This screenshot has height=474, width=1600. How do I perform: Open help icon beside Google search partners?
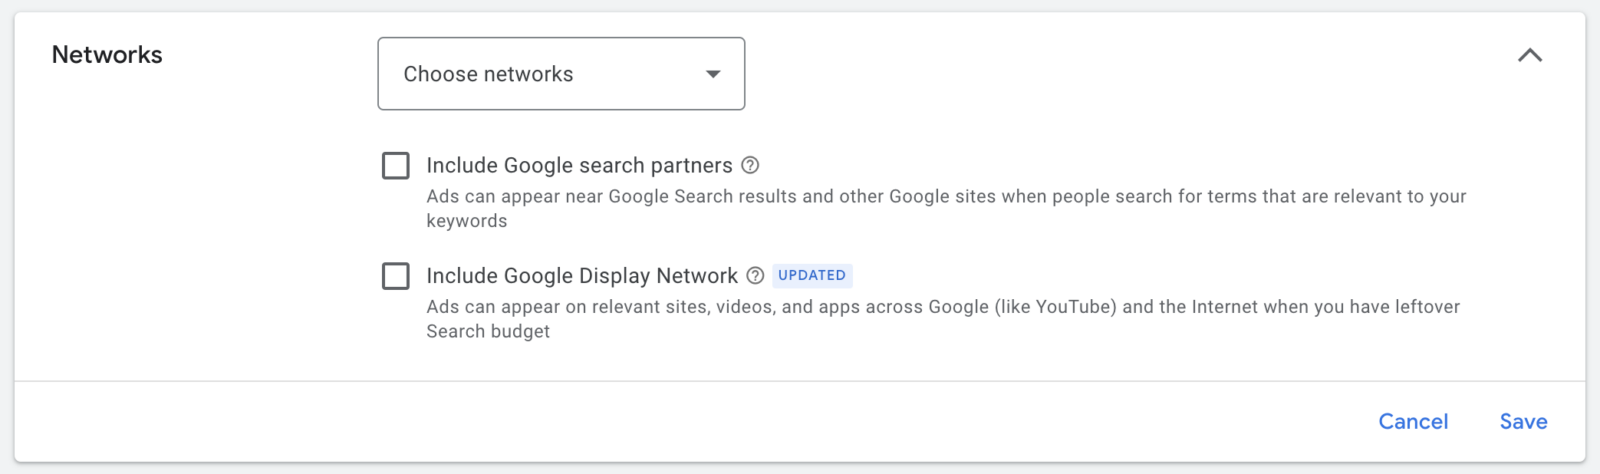pos(750,166)
